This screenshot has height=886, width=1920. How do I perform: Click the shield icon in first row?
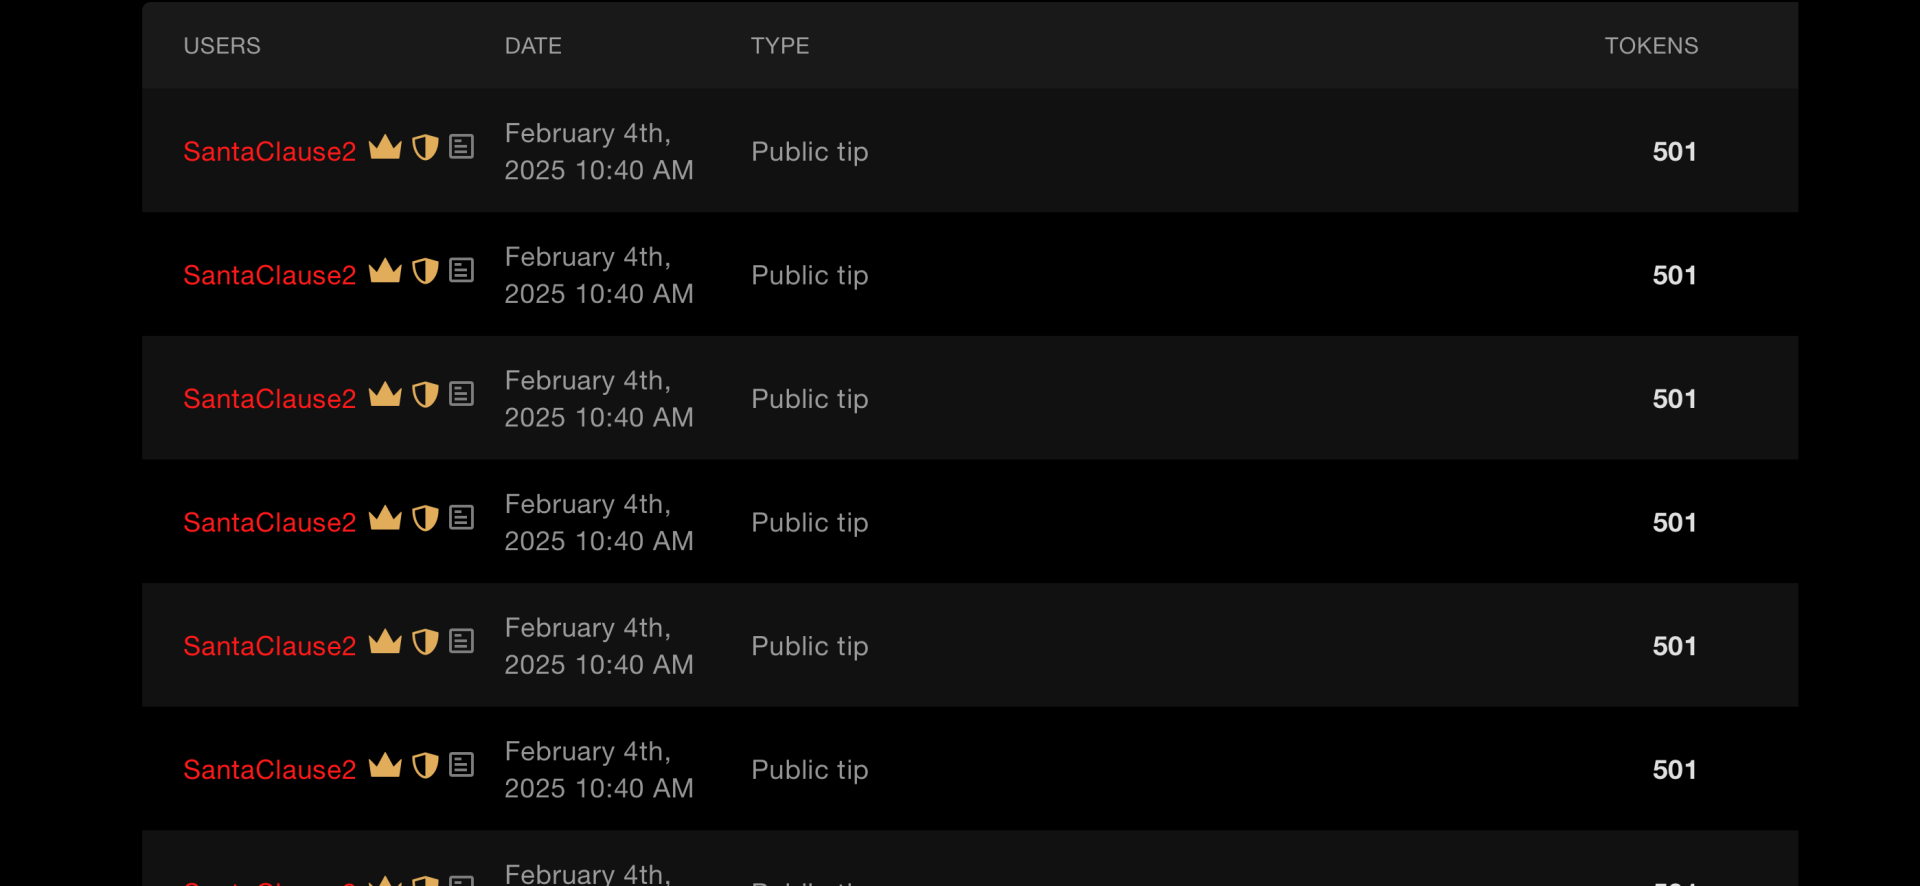tap(425, 148)
